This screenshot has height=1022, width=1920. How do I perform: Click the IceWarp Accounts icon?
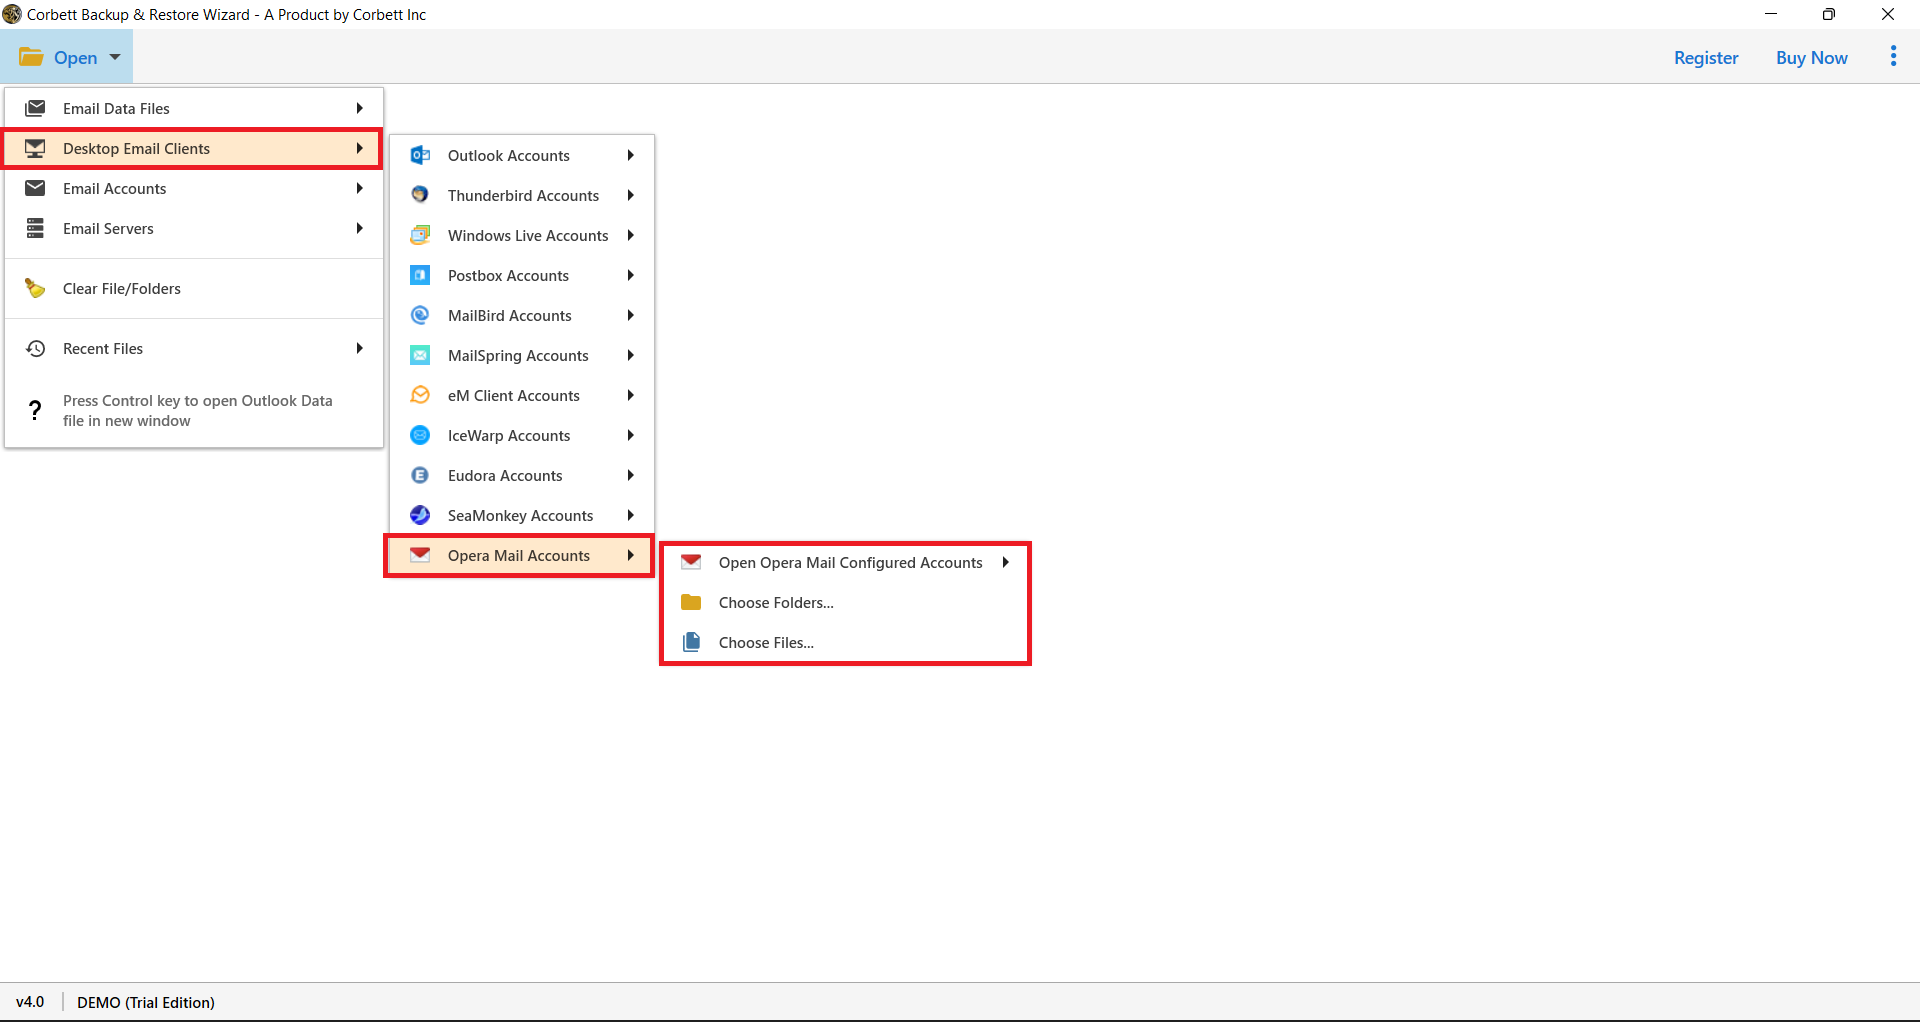[x=420, y=435]
